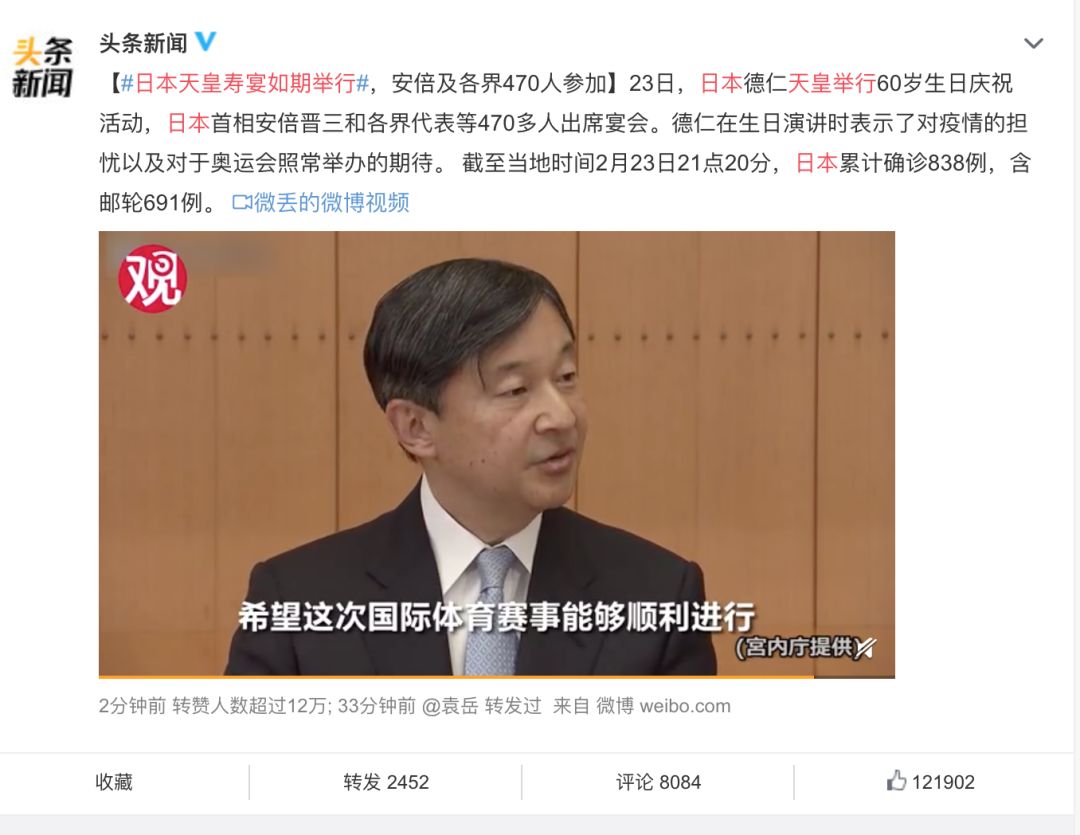This screenshot has width=1080, height=835.
Task: Click the 2分钟前 timestamp
Action: (x=132, y=706)
